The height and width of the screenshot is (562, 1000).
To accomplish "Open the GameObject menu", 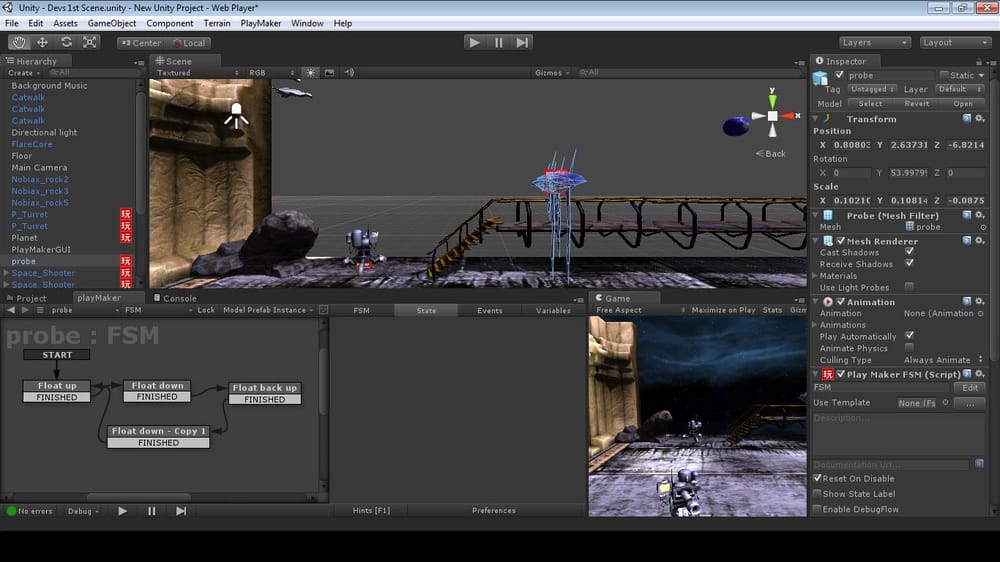I will 112,24.
